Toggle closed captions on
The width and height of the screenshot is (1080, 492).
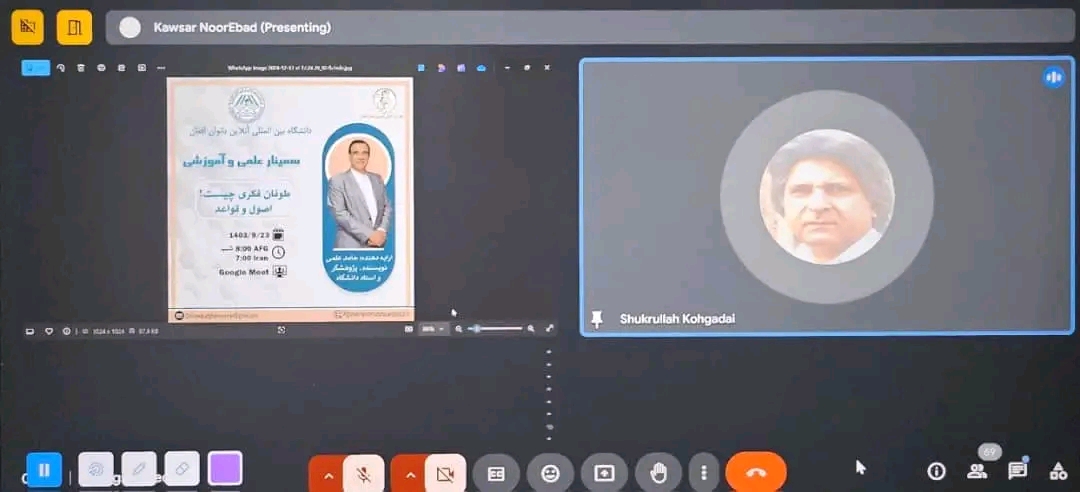[x=496, y=473]
